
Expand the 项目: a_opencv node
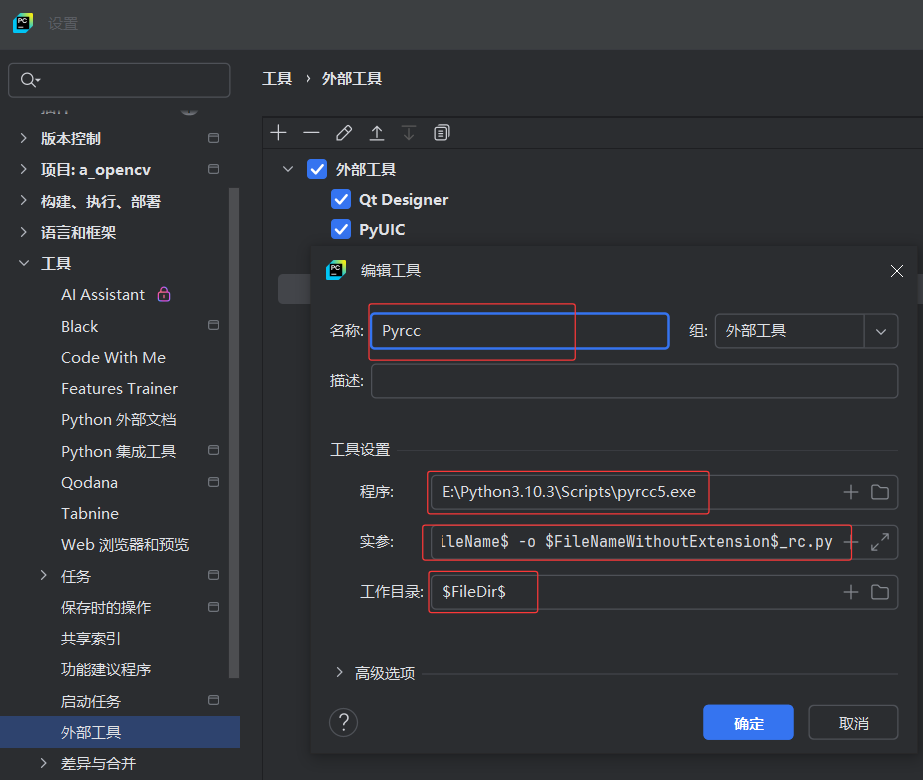(x=24, y=170)
